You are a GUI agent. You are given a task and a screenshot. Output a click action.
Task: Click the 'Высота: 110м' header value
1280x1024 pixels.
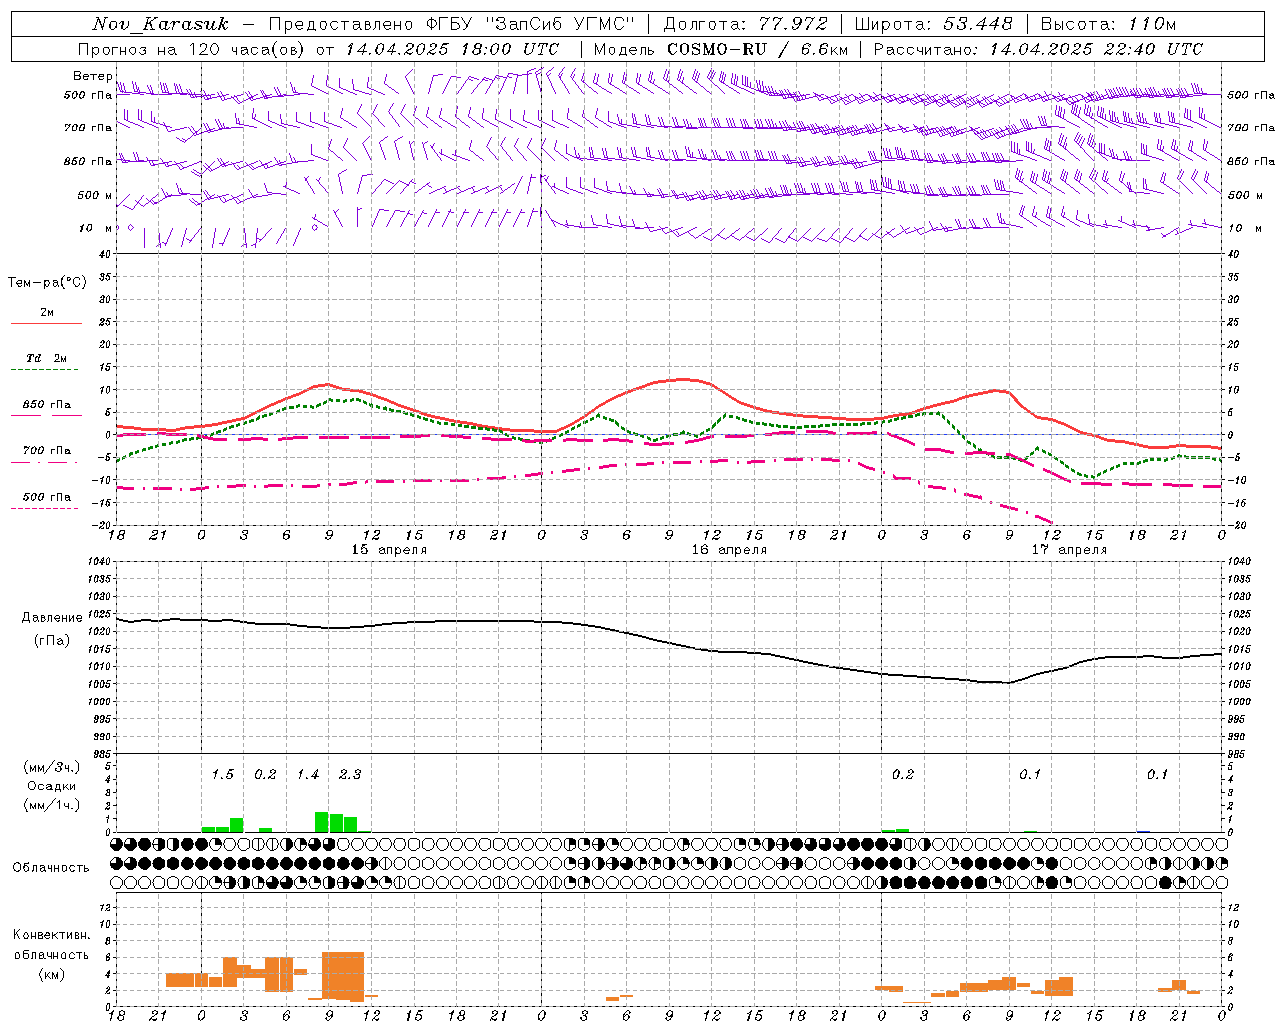point(1109,24)
